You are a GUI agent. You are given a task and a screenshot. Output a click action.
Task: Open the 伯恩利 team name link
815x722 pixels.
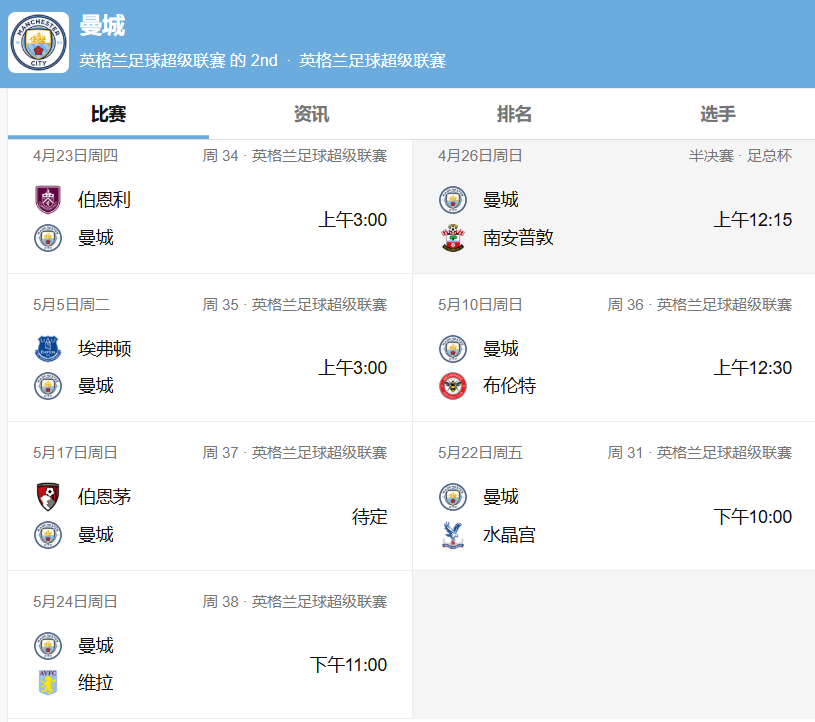point(104,200)
